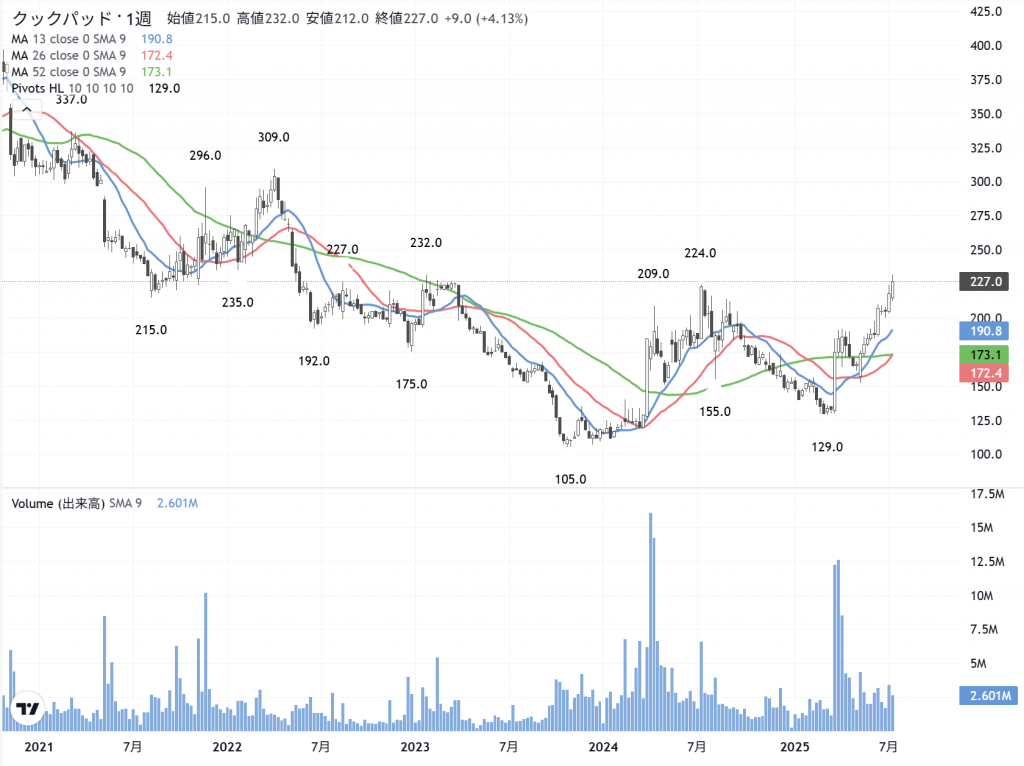Viewport: 1024px width, 766px height.
Task: Click the 17.5M volume axis label
Action: click(x=987, y=494)
